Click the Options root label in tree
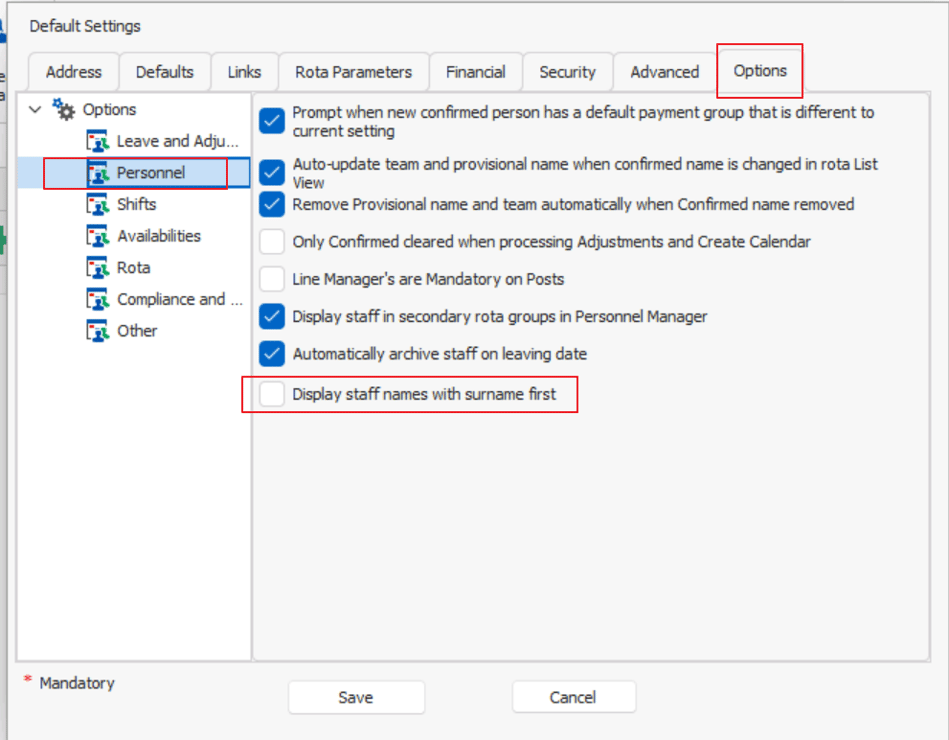 pyautogui.click(x=110, y=110)
